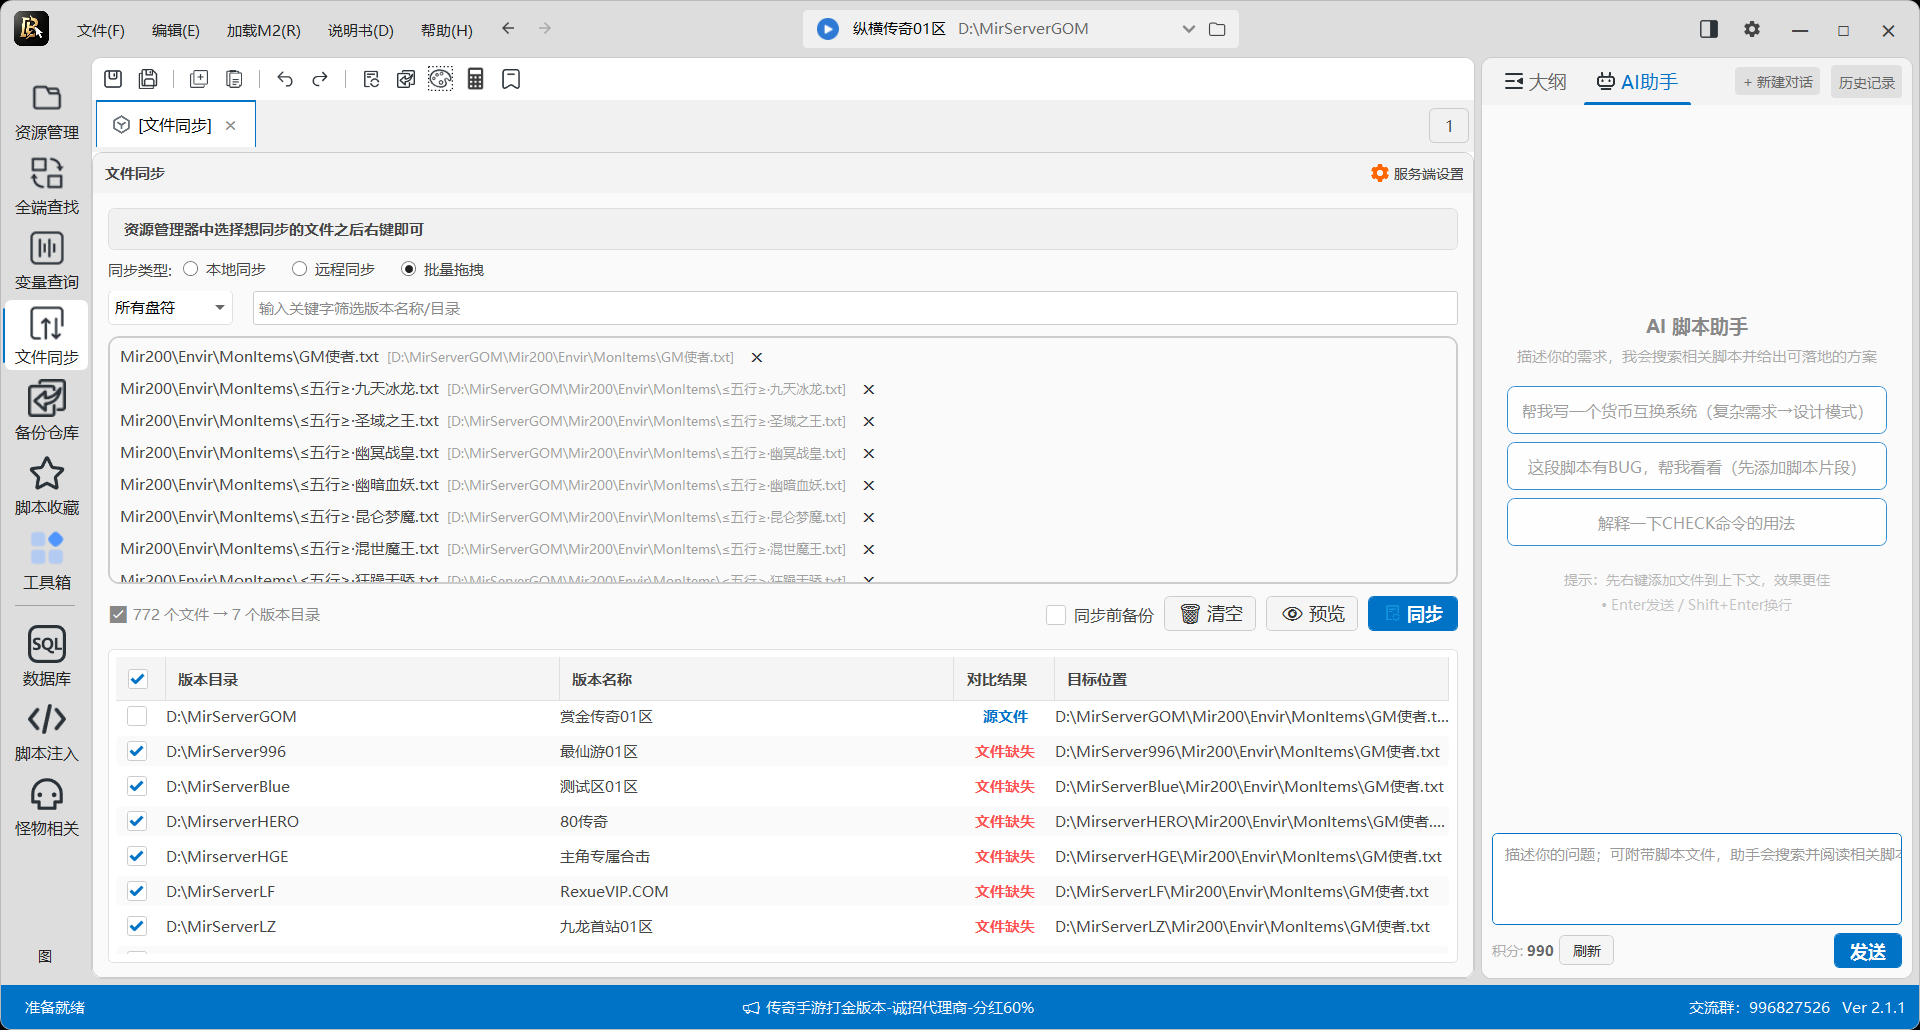
Task: Open 怪物相关 in the sidebar
Action: coord(47,807)
